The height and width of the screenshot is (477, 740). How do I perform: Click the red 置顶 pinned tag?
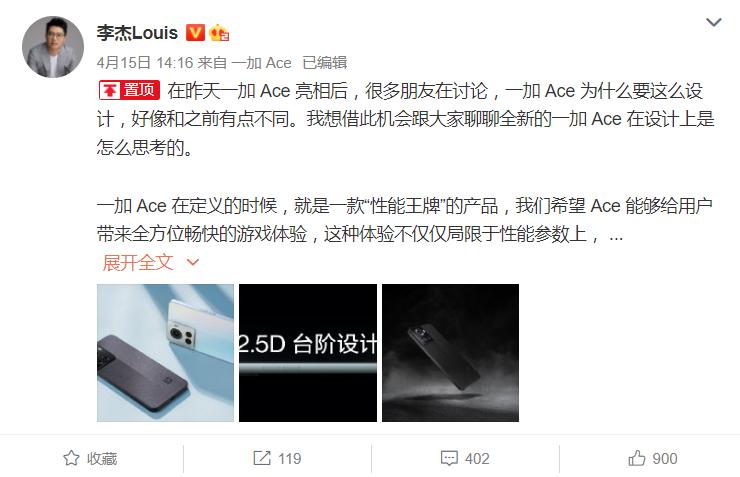(x=129, y=90)
